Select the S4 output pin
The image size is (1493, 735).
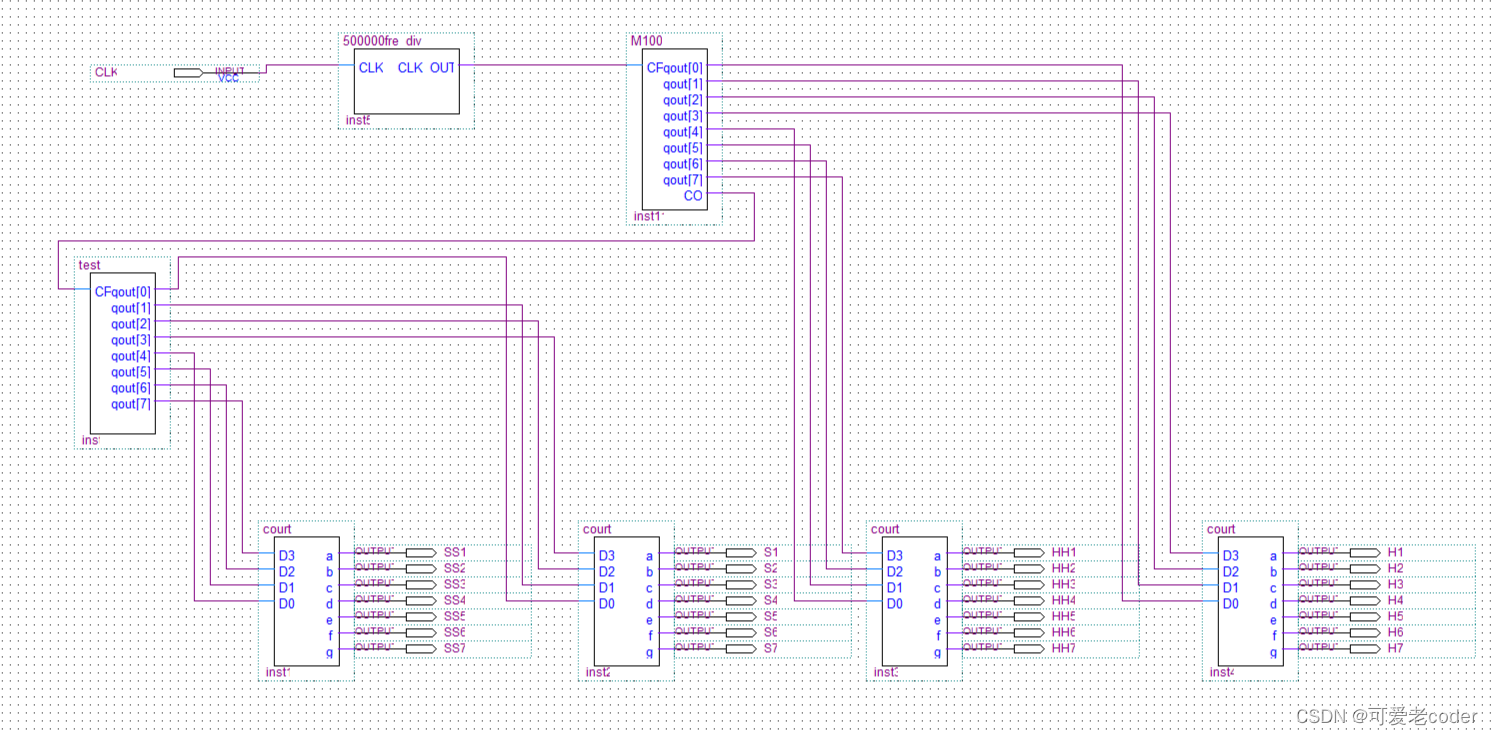tap(741, 600)
